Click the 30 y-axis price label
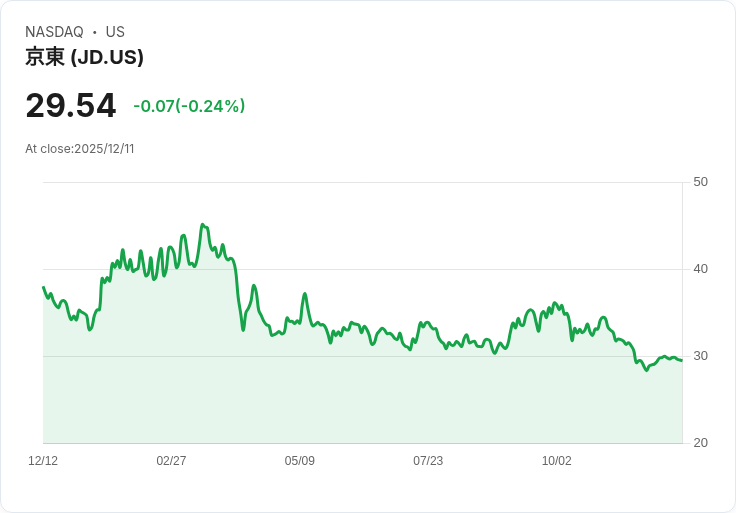The height and width of the screenshot is (513, 736). [x=701, y=356]
